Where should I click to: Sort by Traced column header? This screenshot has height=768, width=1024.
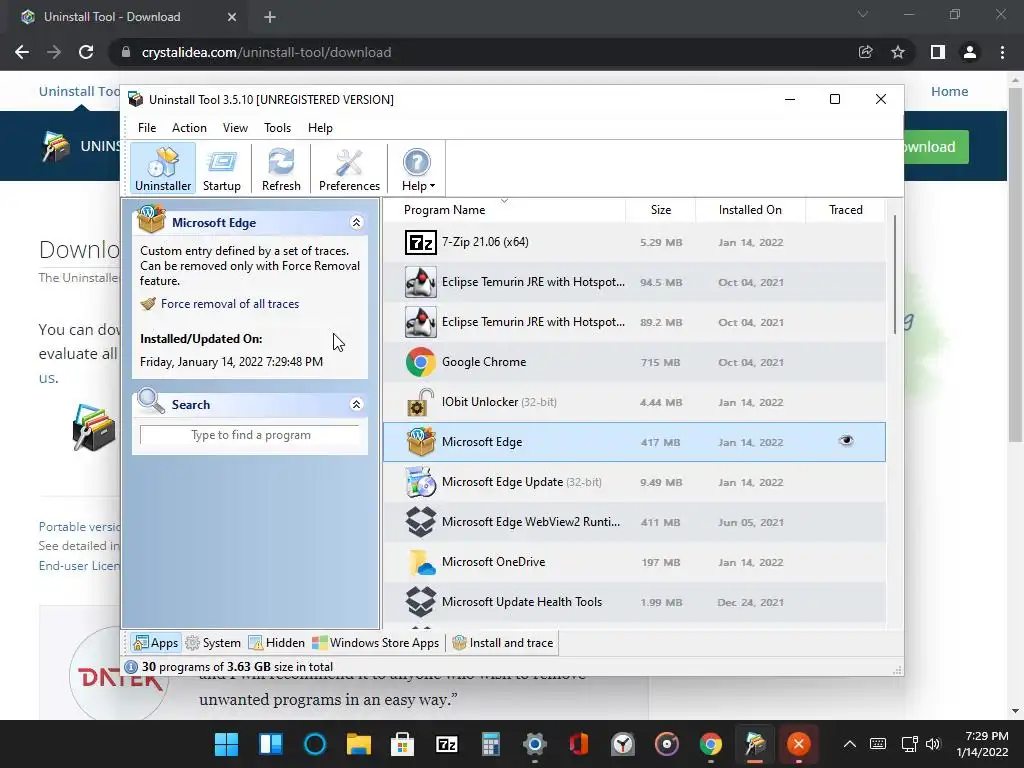tap(846, 210)
